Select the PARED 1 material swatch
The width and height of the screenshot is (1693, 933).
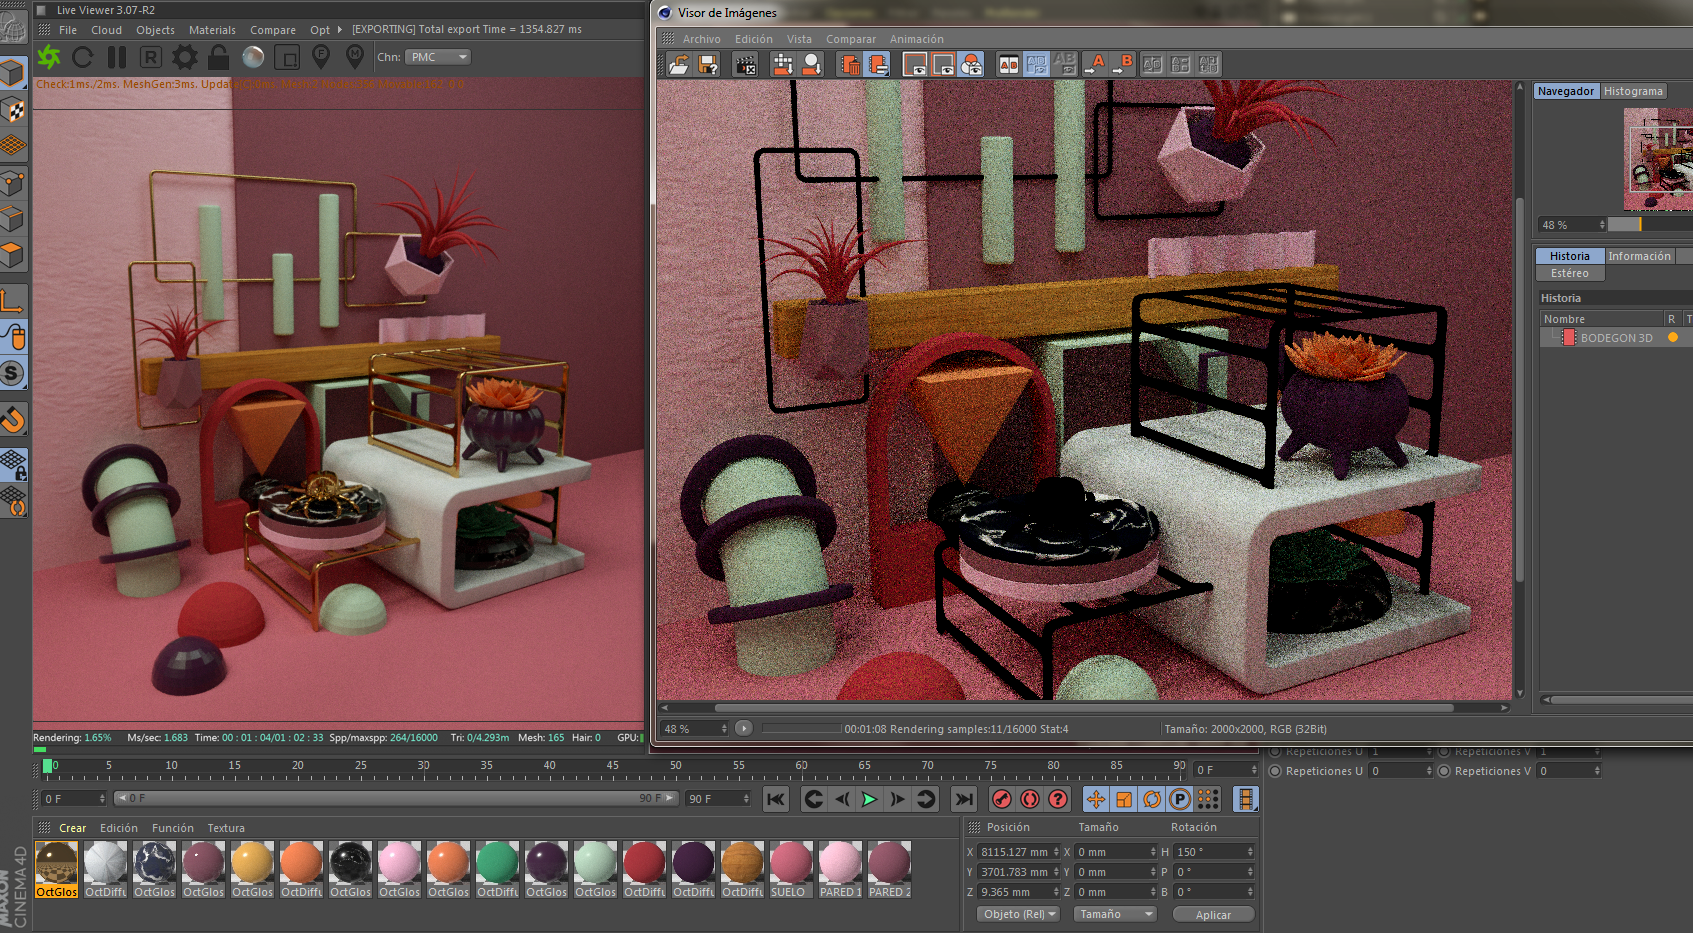[x=840, y=869]
